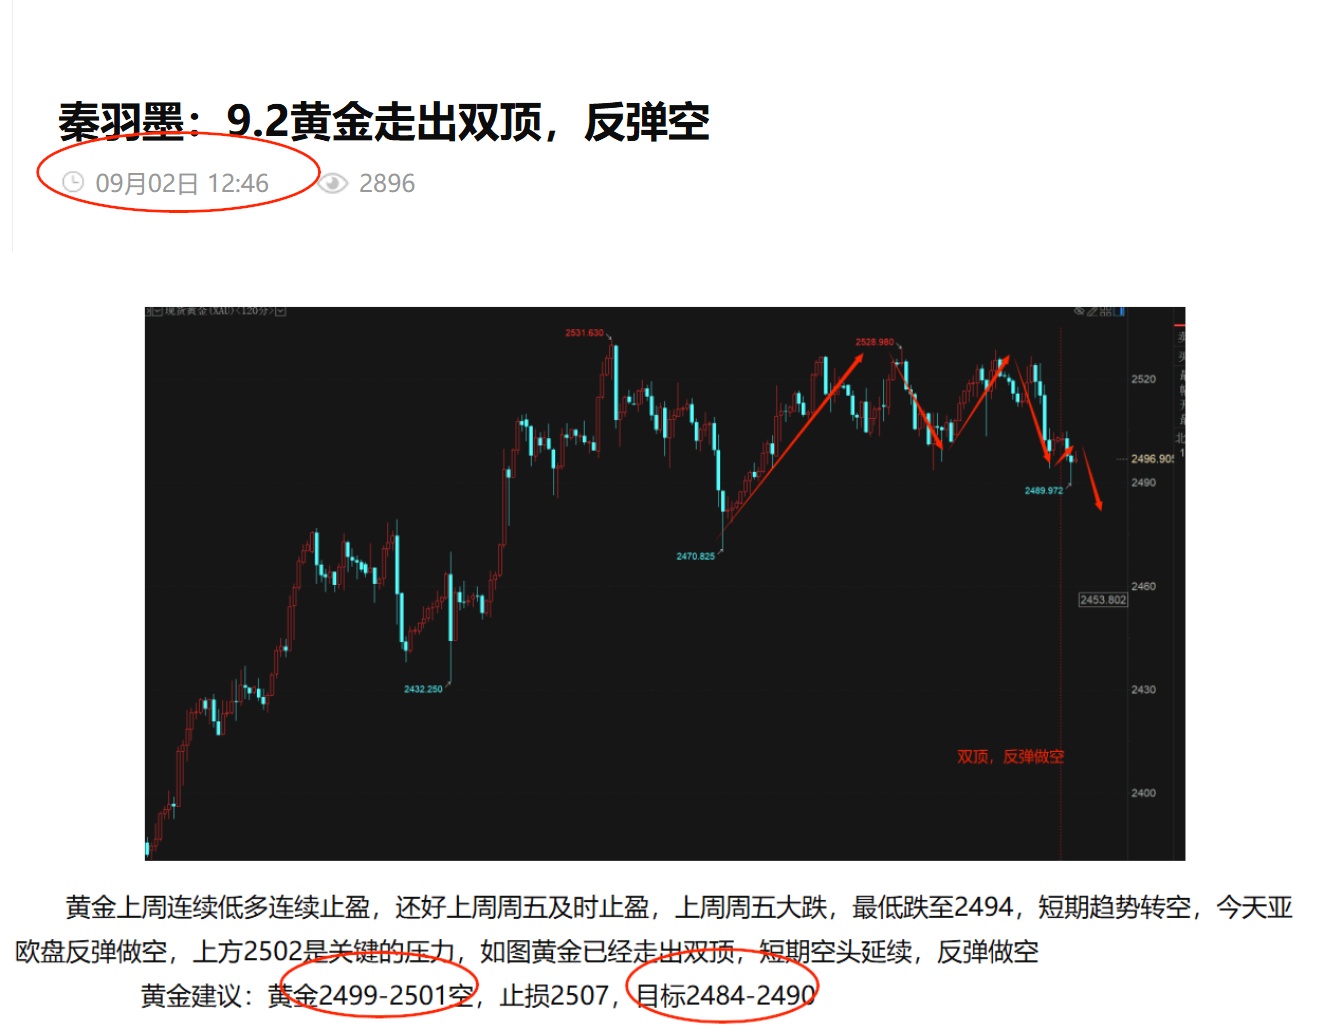Click the 2520 price axis label
Image resolution: width=1343 pixels, height=1030 pixels.
click(x=1143, y=379)
